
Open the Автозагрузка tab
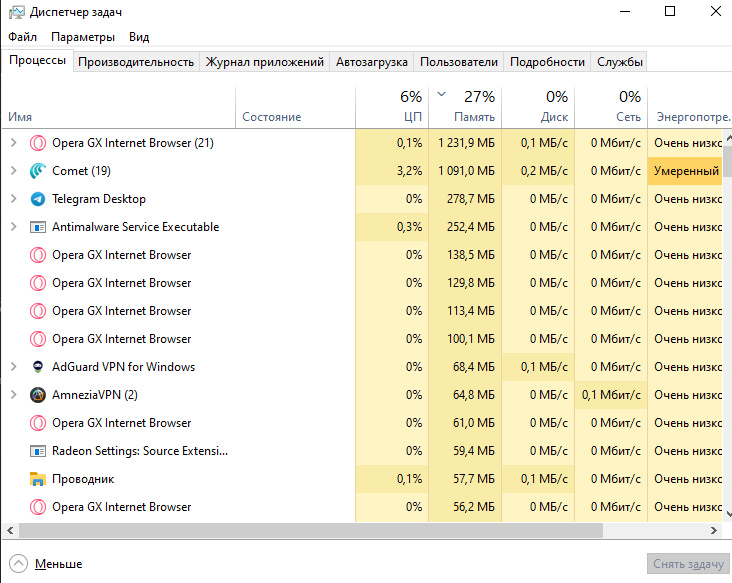pos(372,62)
